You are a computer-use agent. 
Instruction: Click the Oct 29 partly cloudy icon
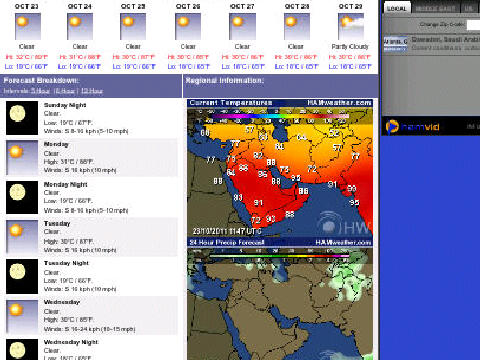(351, 27)
